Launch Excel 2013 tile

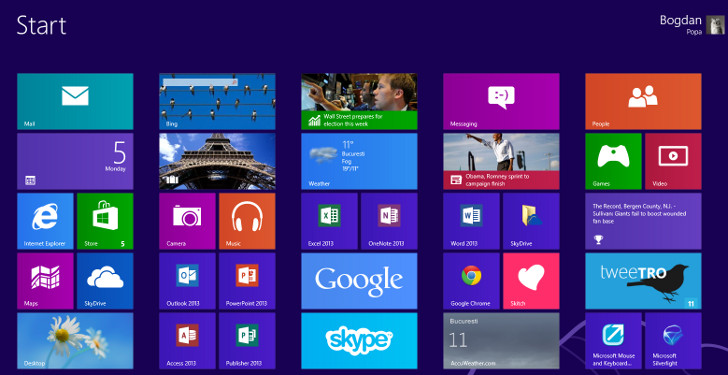[x=329, y=221]
